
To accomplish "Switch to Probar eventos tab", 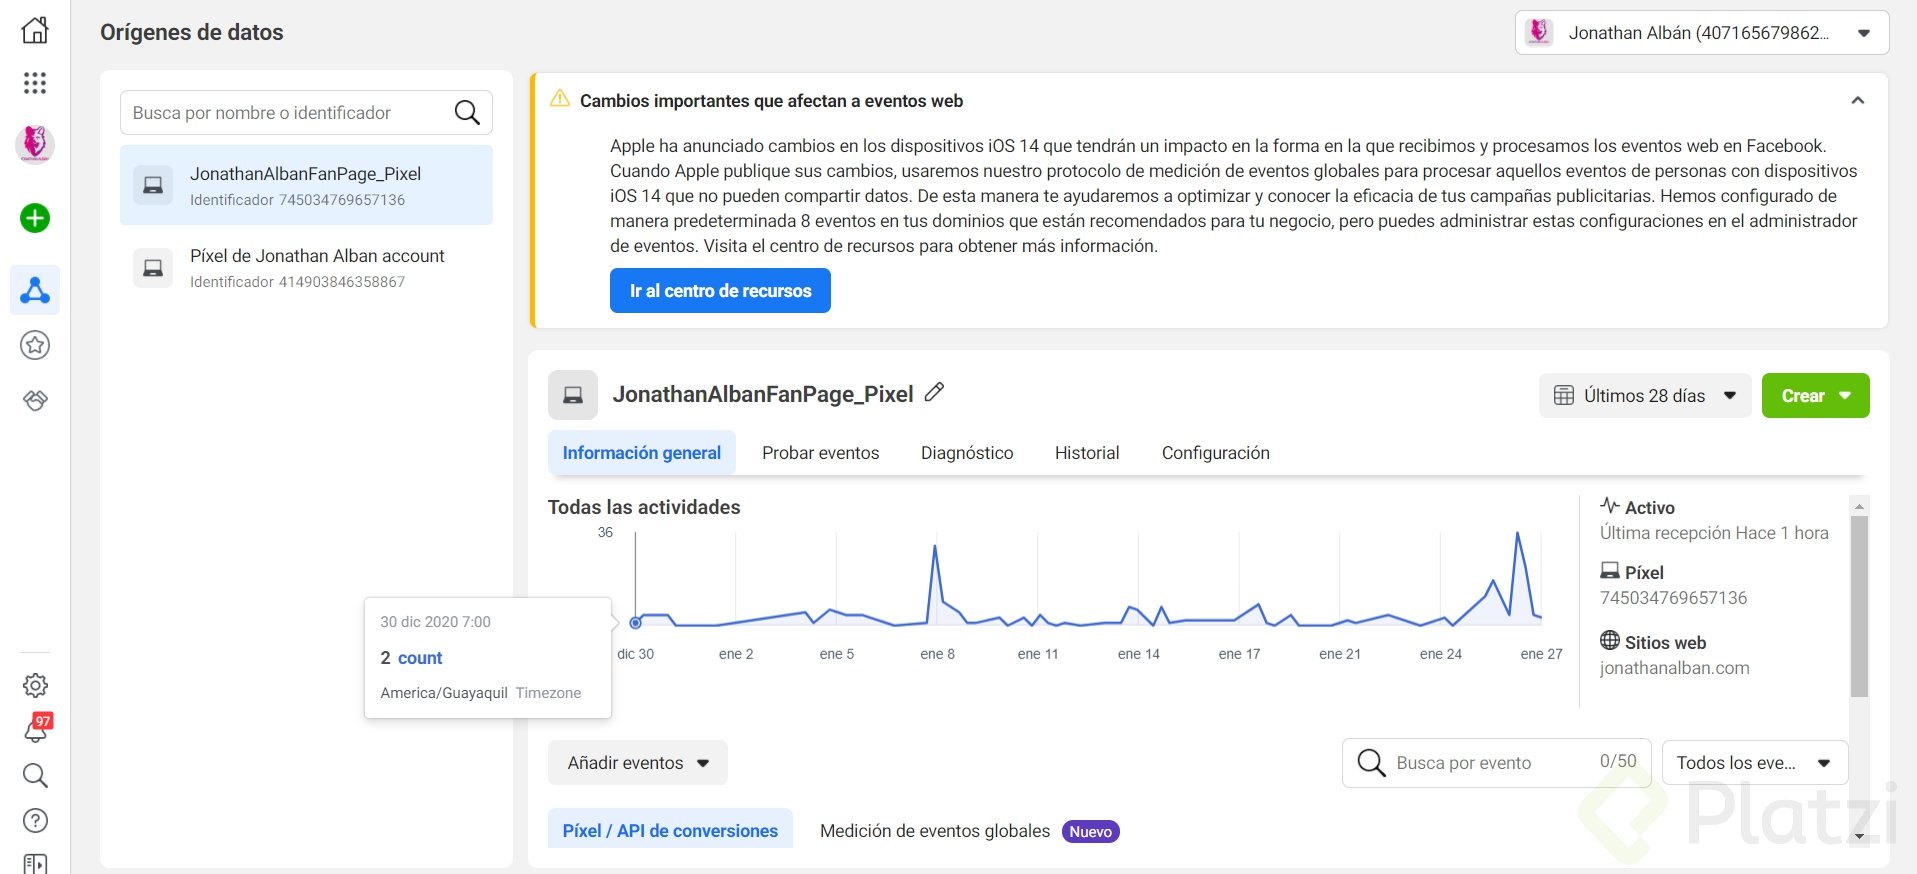I will 821,453.
